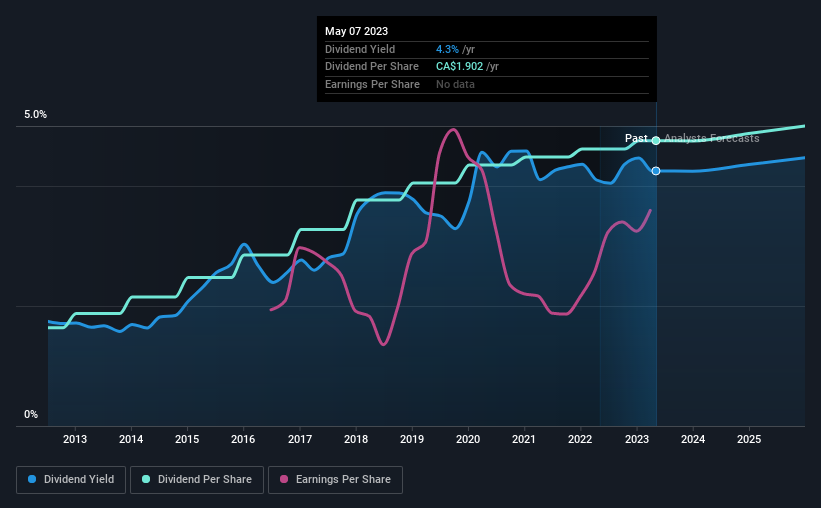Viewport: 821px width, 508px height.
Task: Select the 2025 label on the time axis
Action: coord(749,439)
